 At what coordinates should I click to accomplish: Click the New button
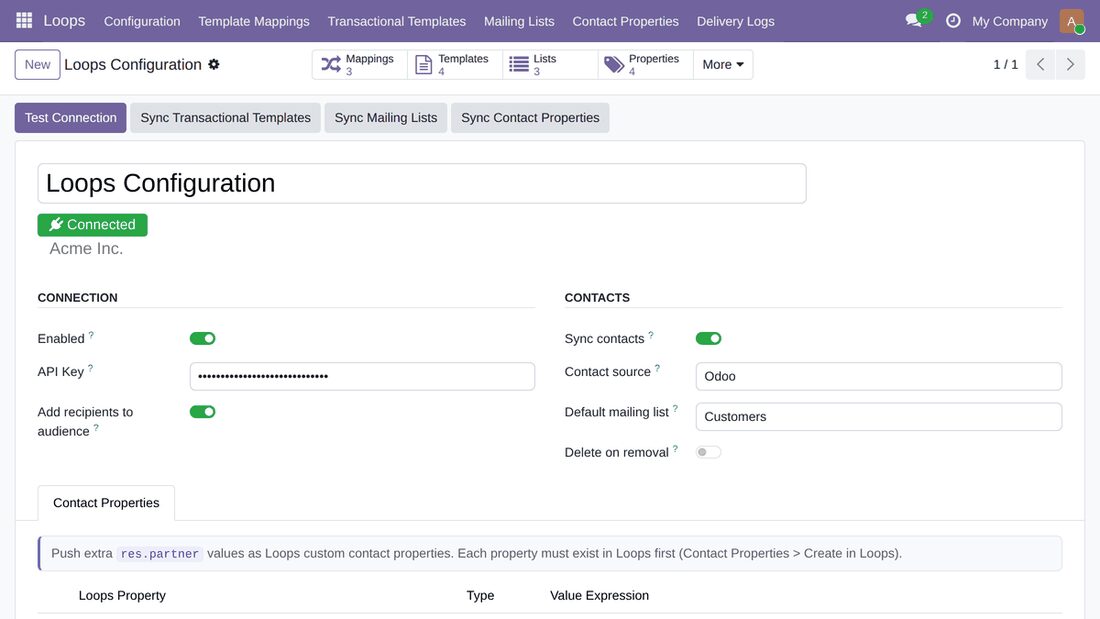37,65
